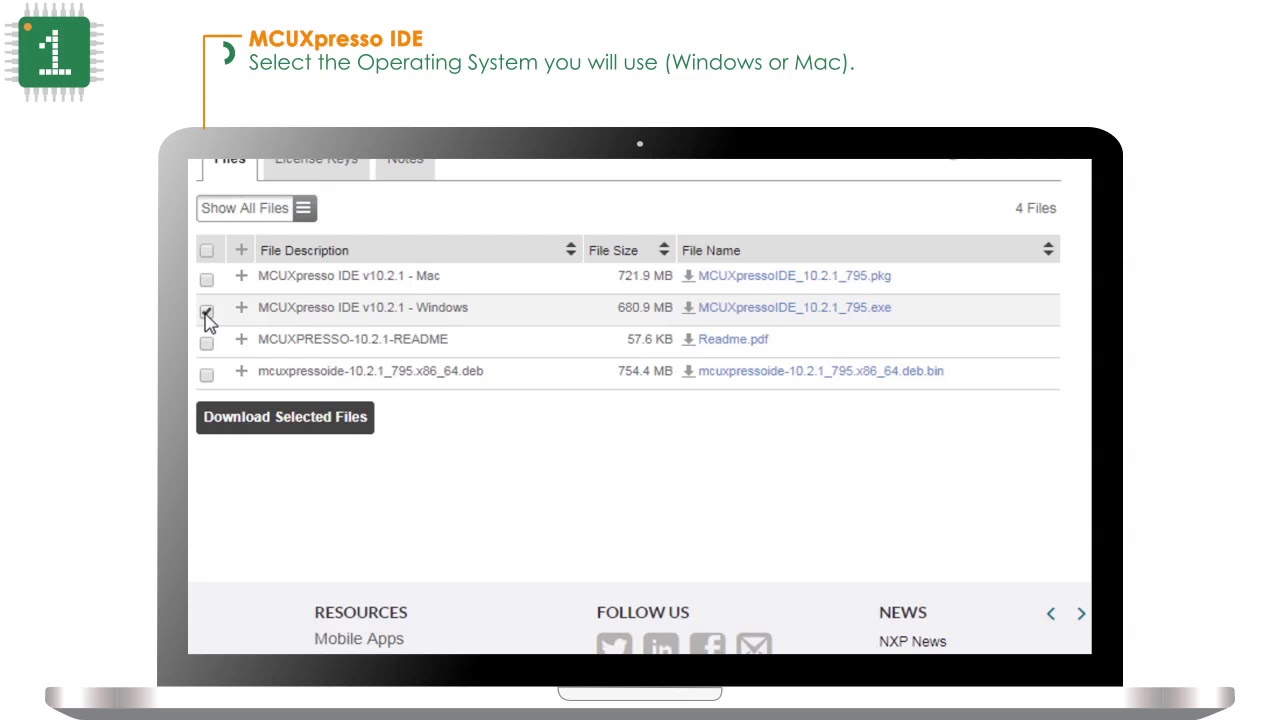1280x720 pixels.
Task: Click 'MCUXpresso IDE v10.2.1 - Windows' description
Action: (363, 308)
